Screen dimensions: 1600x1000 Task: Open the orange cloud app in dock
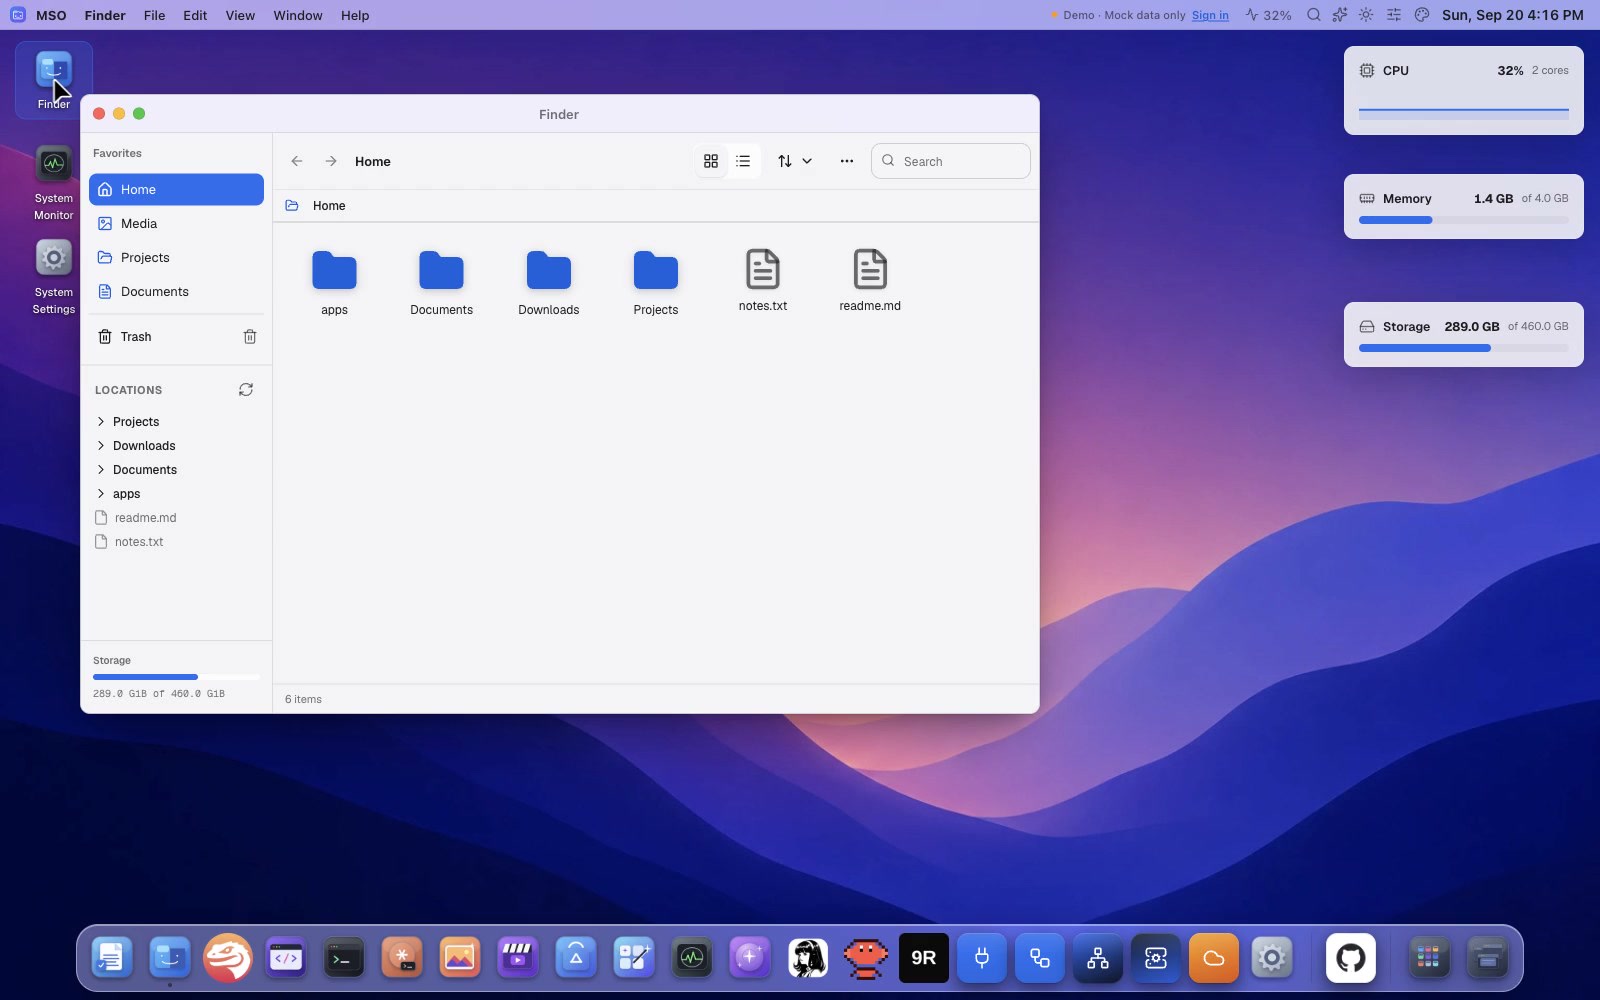click(x=1214, y=959)
